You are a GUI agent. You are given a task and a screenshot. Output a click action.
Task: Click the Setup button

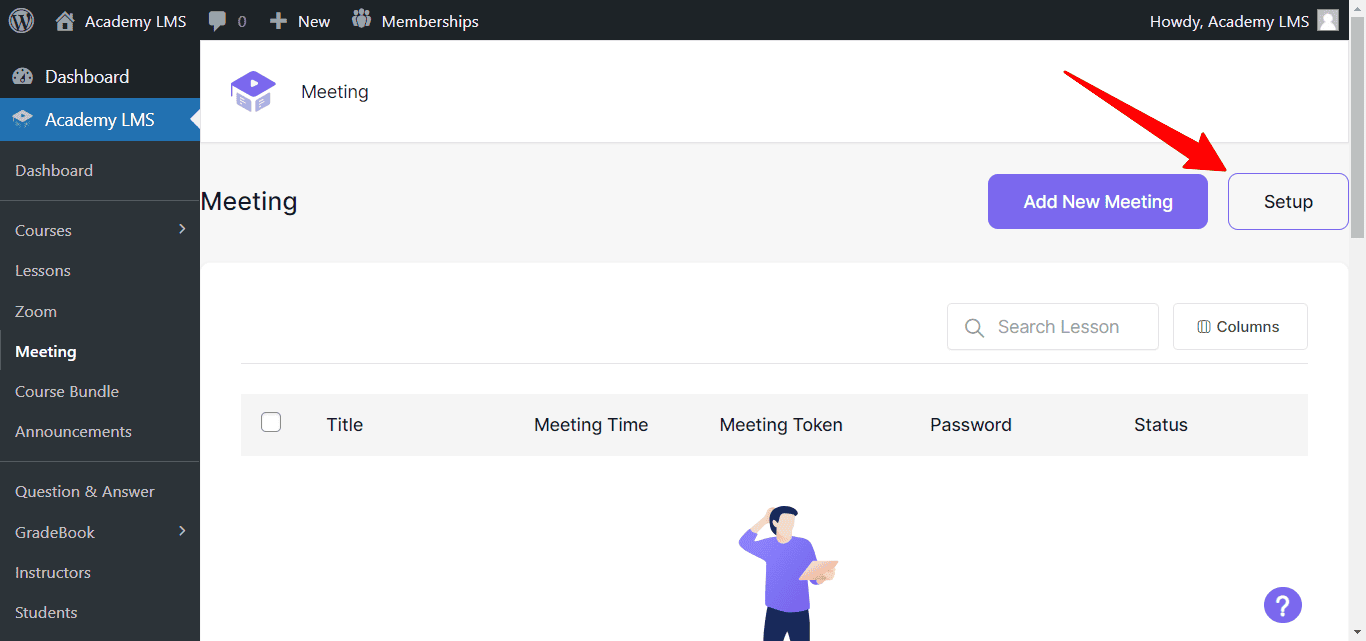click(1288, 202)
